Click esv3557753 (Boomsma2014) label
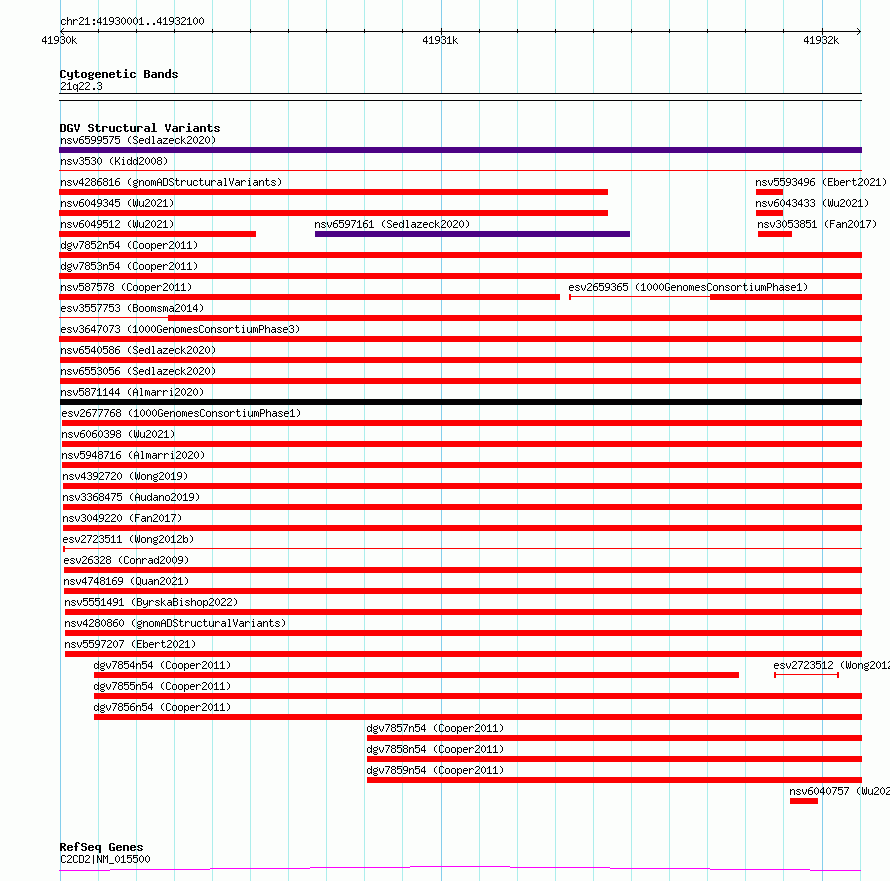Image resolution: width=890 pixels, height=881 pixels. (132, 308)
